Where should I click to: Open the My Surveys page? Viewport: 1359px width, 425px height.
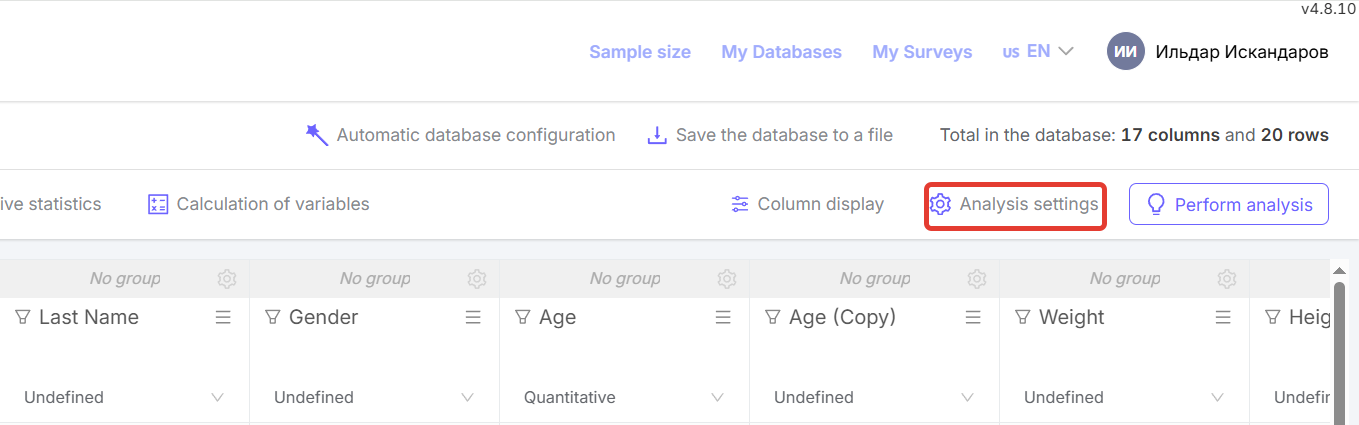pyautogui.click(x=922, y=52)
